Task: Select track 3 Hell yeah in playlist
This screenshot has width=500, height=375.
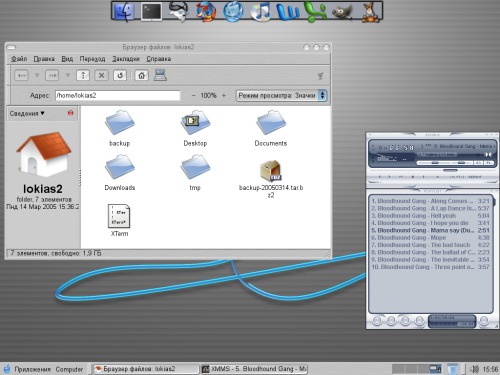Action: tap(430, 216)
